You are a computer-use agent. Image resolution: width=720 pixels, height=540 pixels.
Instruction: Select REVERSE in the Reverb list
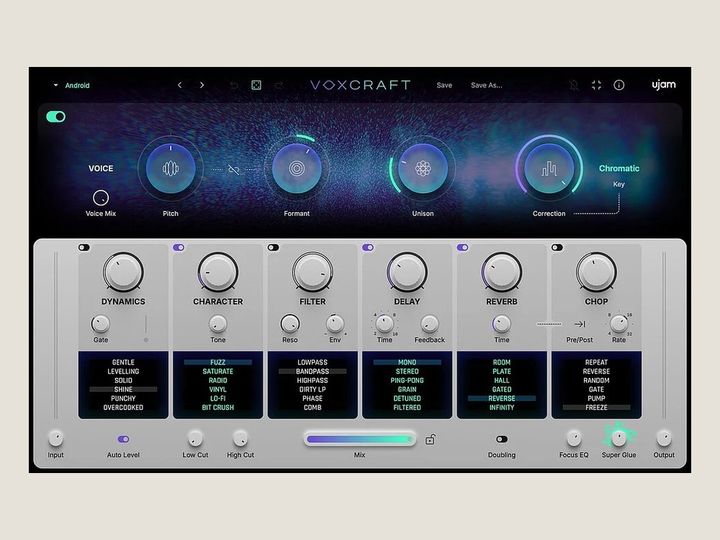tap(501, 399)
